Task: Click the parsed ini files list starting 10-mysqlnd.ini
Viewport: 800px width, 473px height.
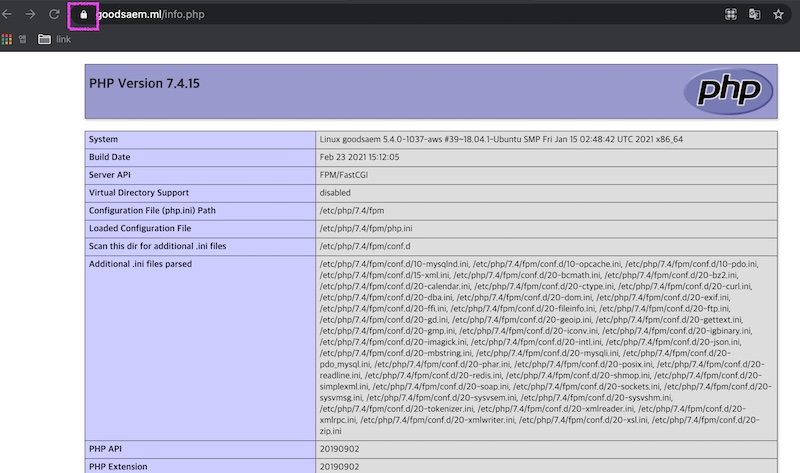Action: [x=545, y=347]
